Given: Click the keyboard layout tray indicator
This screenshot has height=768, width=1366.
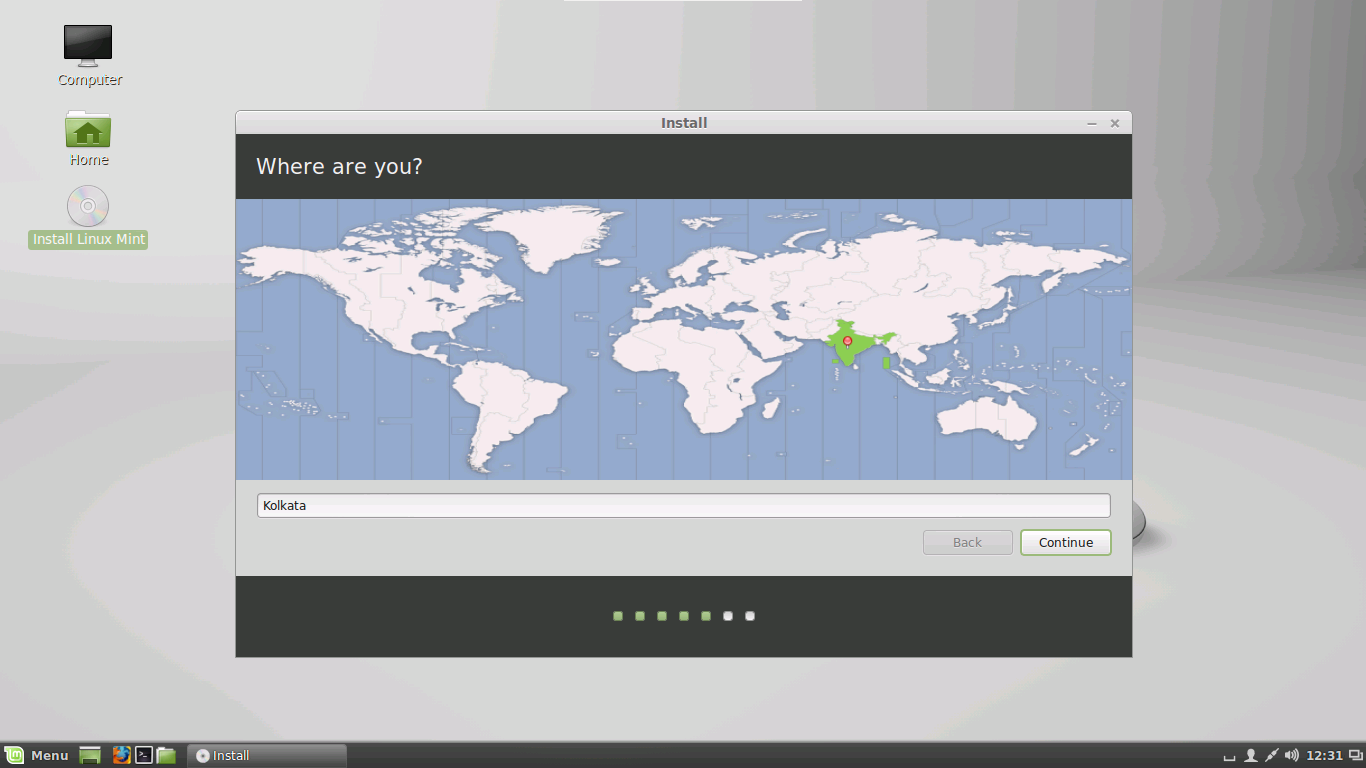Looking at the screenshot, I should [1229, 756].
